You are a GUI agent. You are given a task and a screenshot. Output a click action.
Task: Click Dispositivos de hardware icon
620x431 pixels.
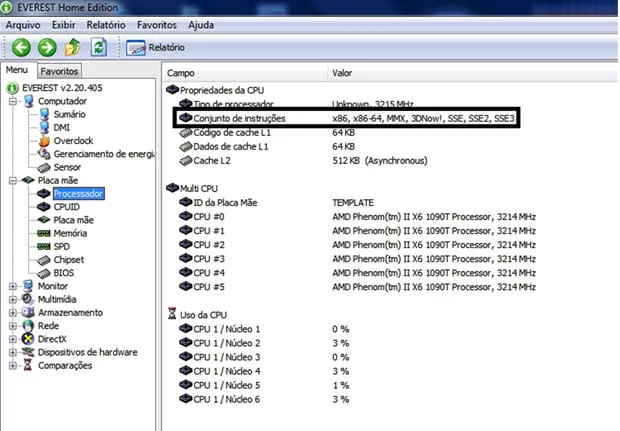(28, 352)
